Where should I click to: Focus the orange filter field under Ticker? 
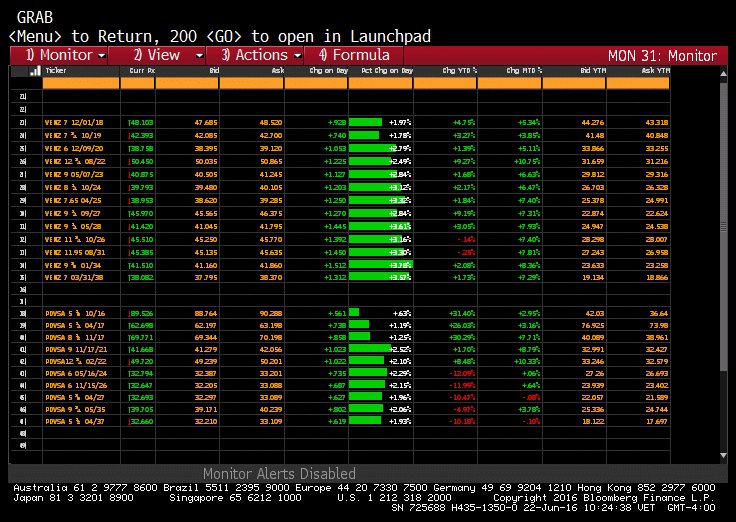click(x=81, y=83)
